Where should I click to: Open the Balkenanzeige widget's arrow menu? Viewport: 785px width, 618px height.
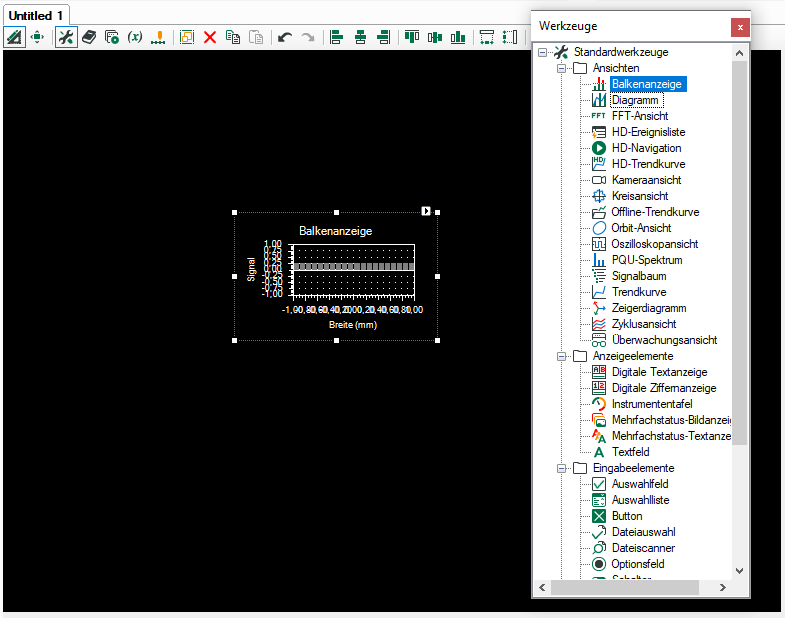426,211
